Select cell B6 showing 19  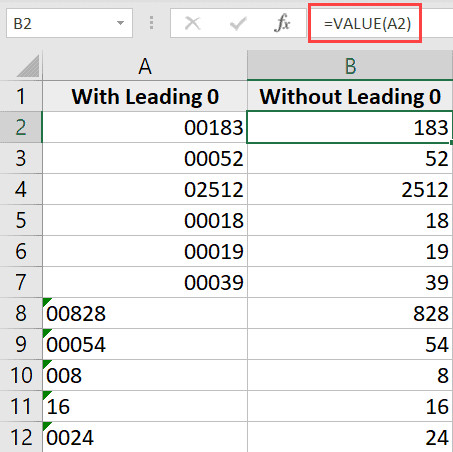350,251
